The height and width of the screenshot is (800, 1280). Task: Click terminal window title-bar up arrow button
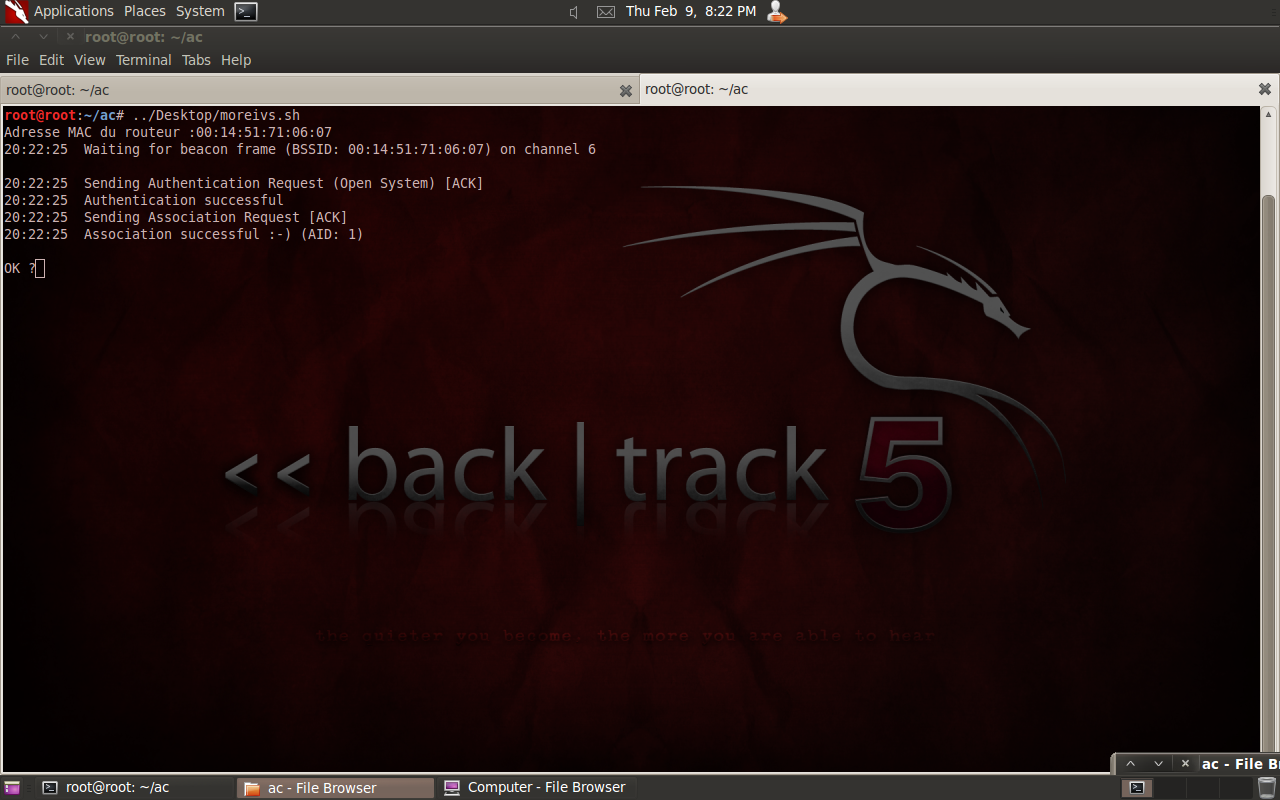(x=15, y=36)
